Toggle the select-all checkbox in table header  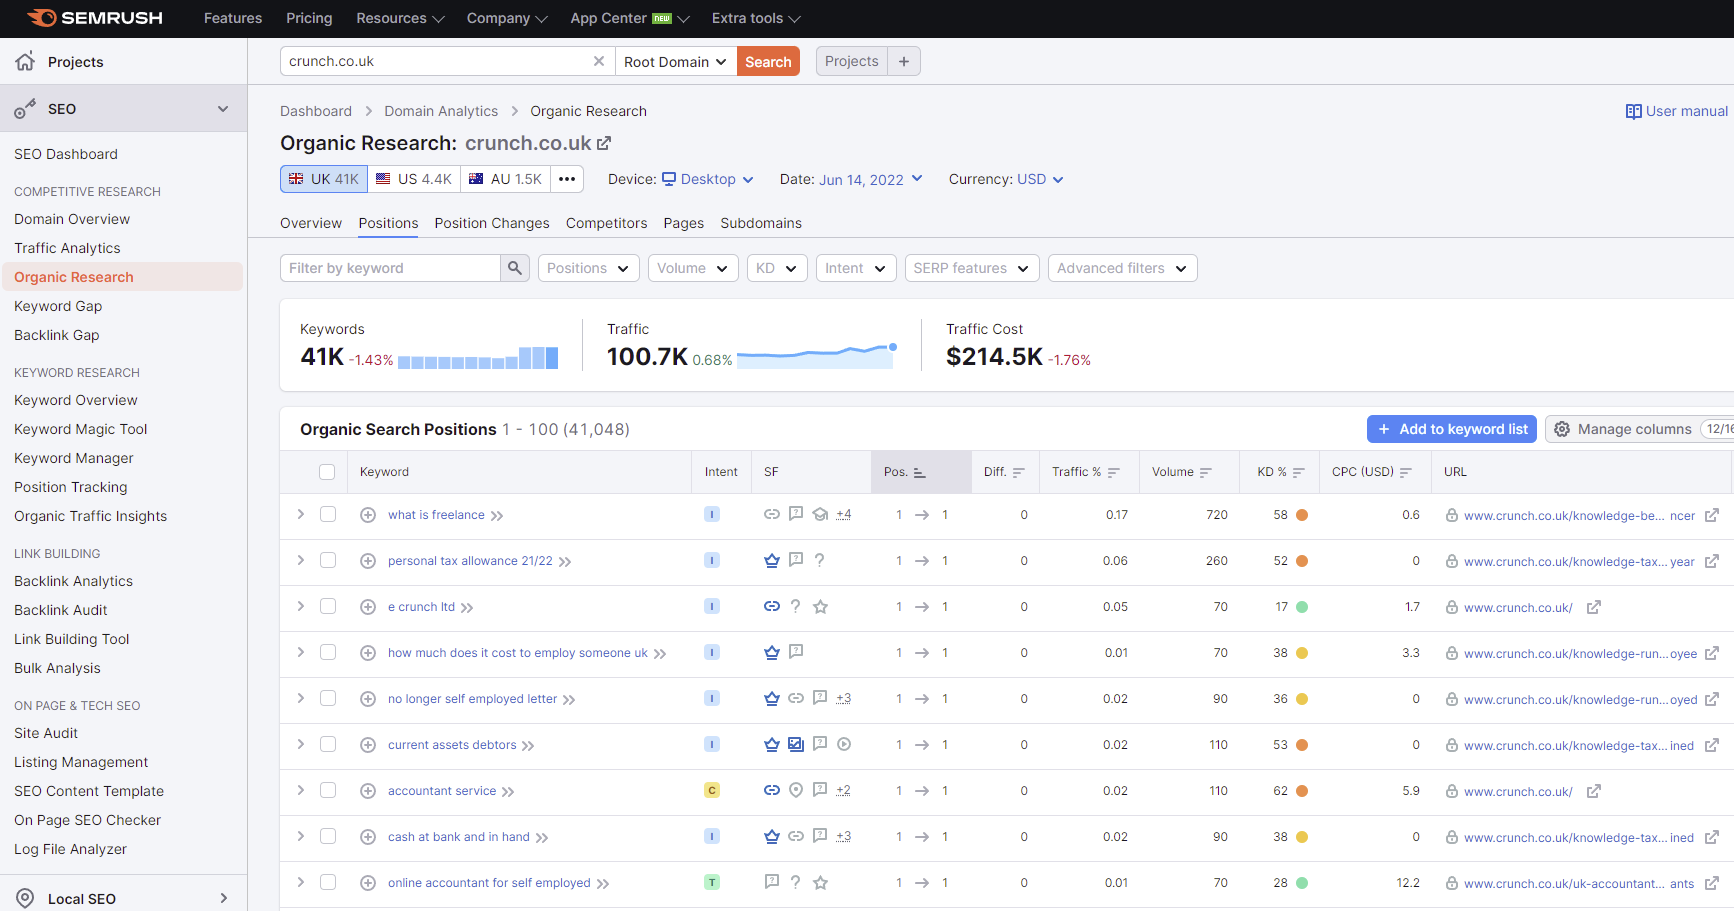click(x=327, y=472)
